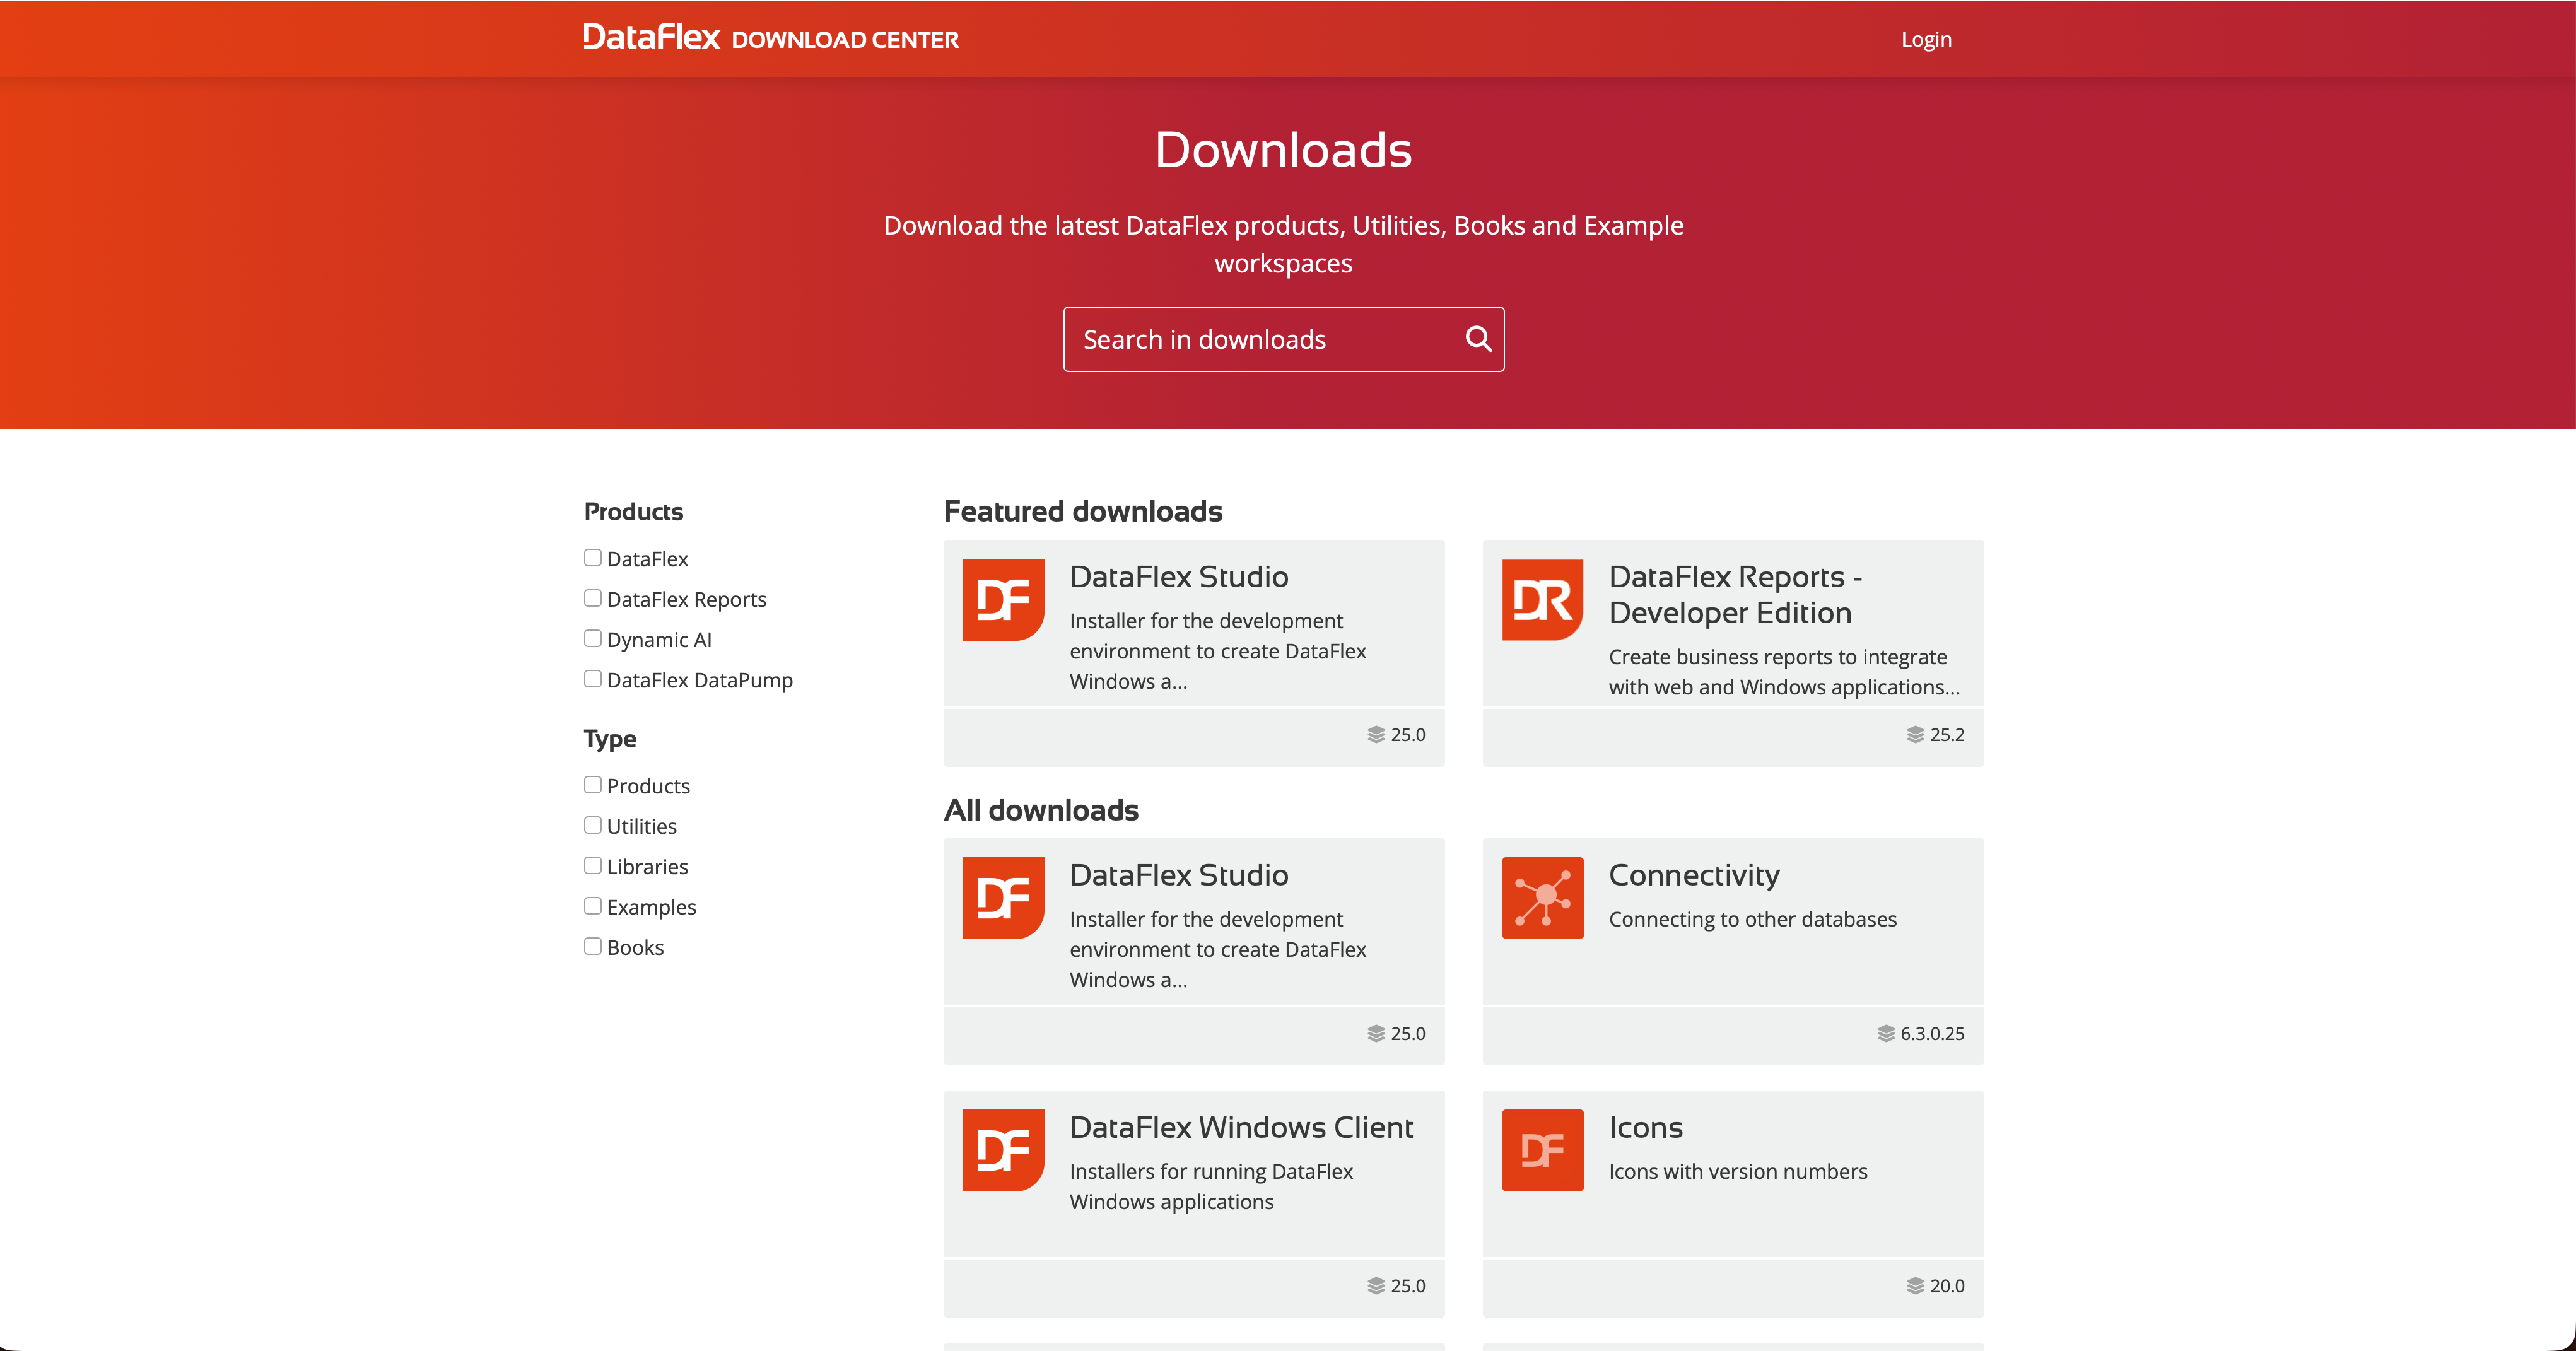Click the layers version icon beside 25.2
Screen dimensions: 2576x1351
click(1915, 735)
